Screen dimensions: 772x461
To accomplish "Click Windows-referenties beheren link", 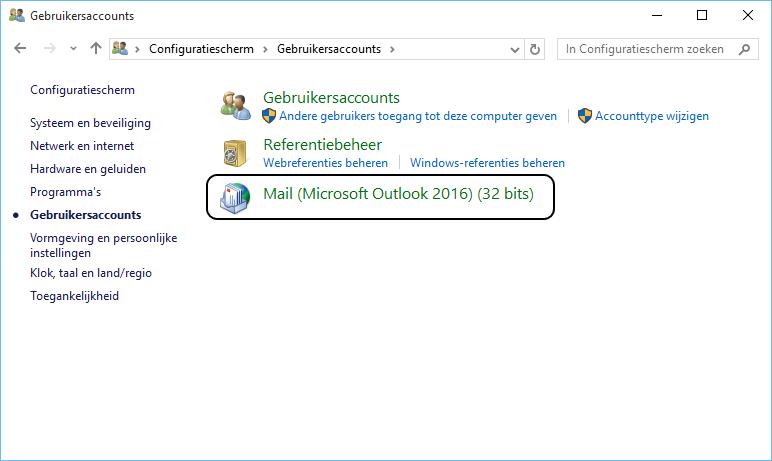I will pyautogui.click(x=487, y=162).
